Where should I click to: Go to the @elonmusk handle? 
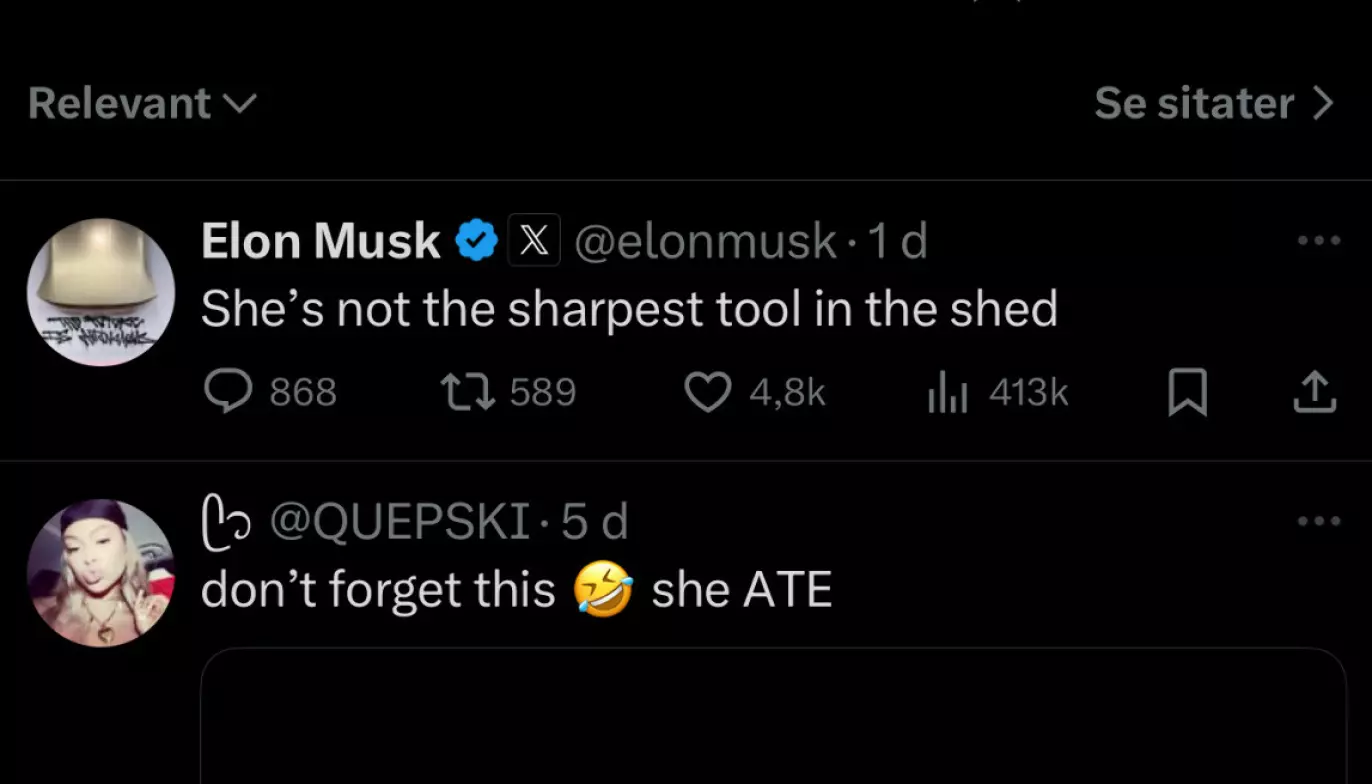coord(704,241)
